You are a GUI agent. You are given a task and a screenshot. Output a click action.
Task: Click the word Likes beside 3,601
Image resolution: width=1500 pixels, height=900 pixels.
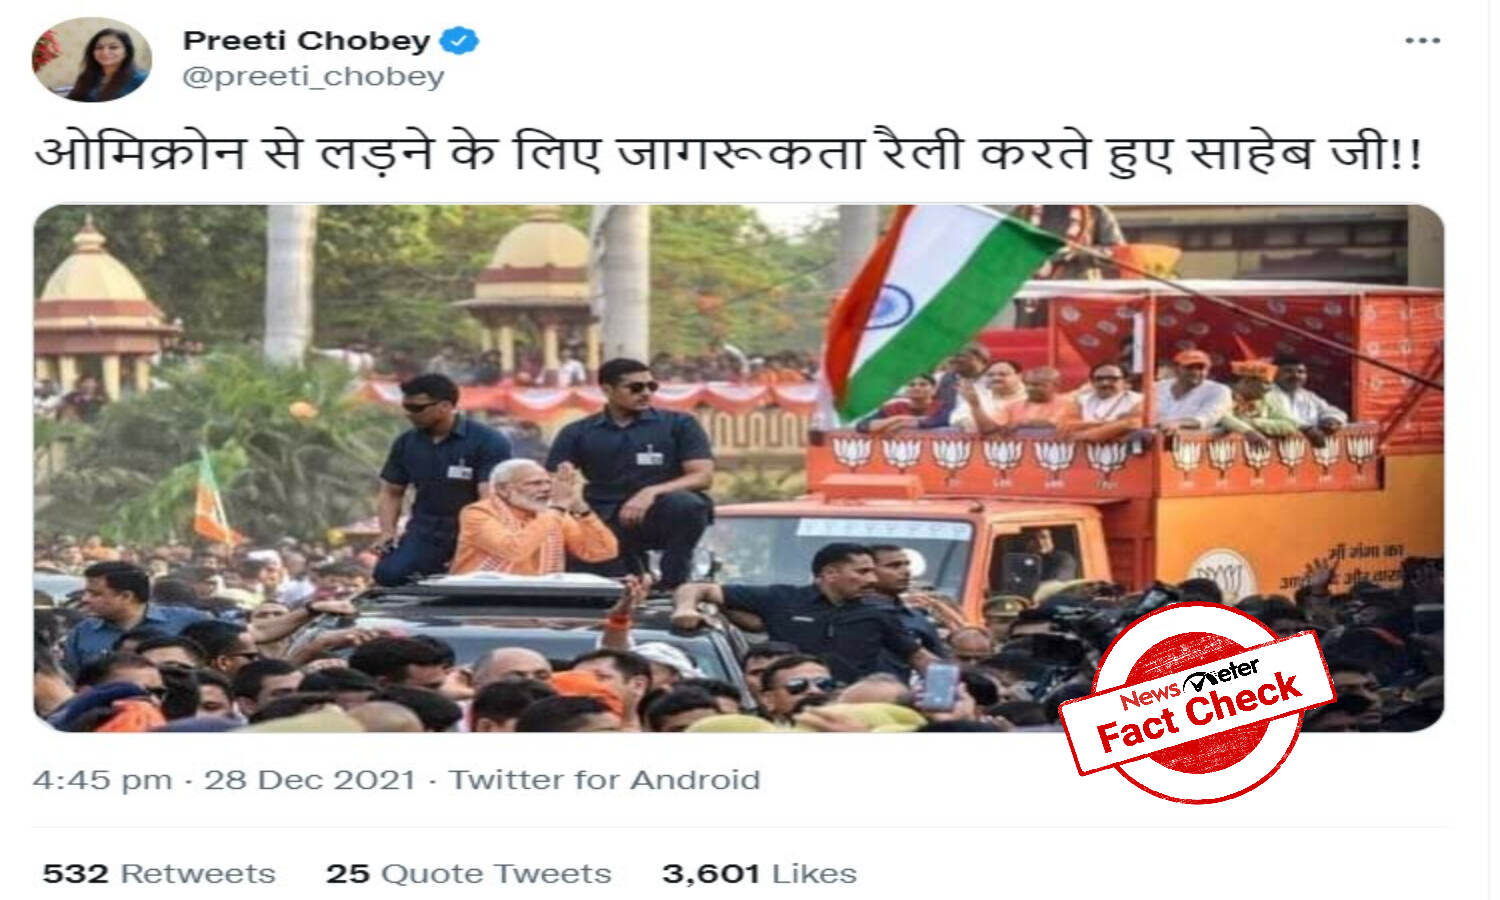coord(814,873)
